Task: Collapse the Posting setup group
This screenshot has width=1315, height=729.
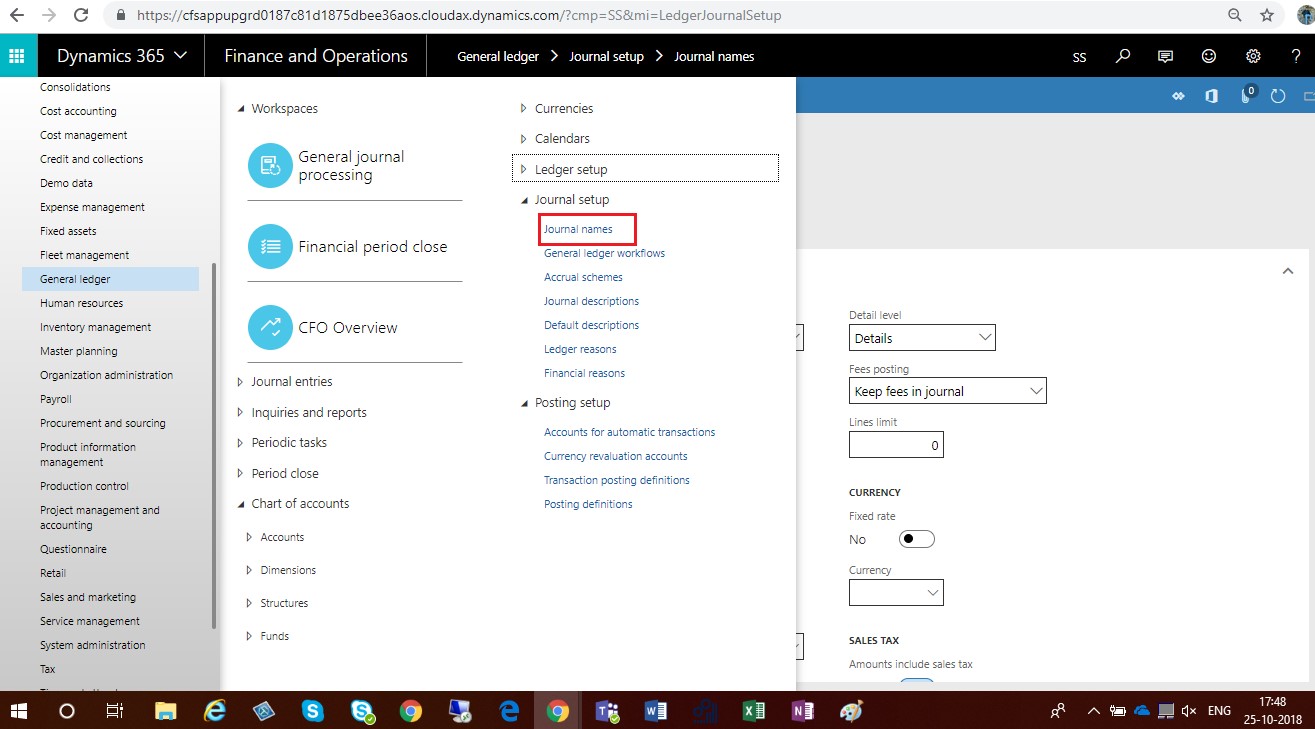Action: coord(524,402)
